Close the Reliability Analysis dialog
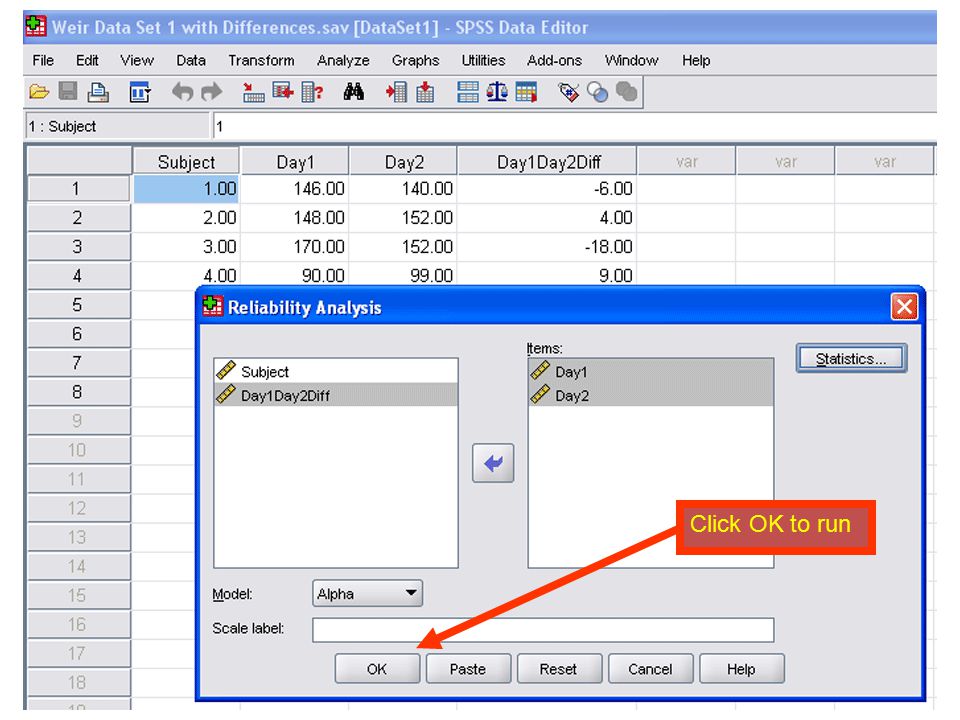 click(x=904, y=307)
